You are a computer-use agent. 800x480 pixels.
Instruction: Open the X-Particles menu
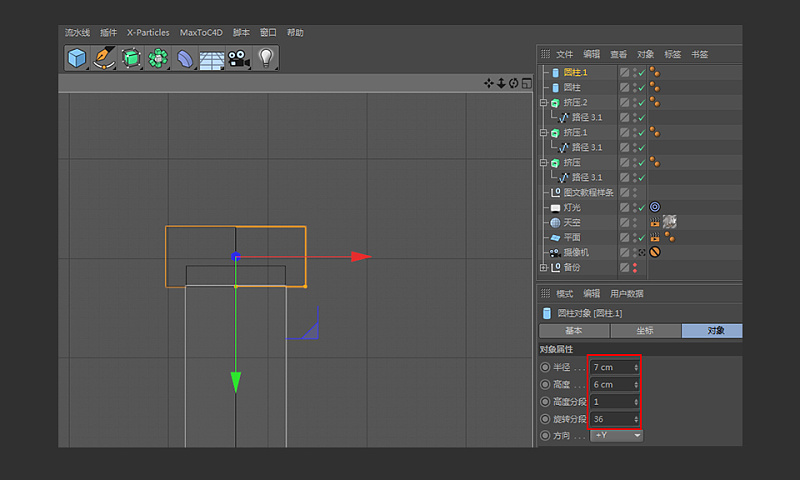(148, 33)
